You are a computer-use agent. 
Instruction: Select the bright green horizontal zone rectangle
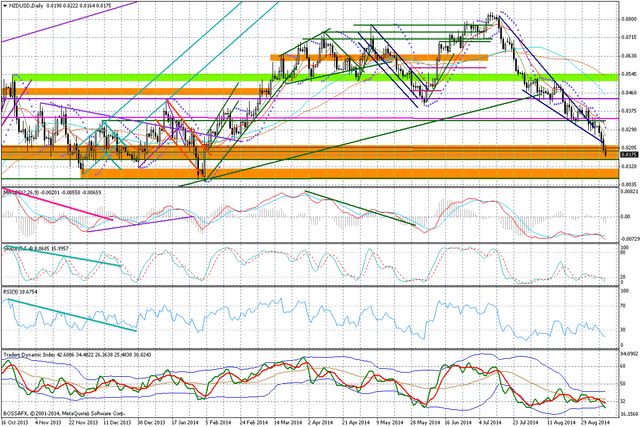[x=316, y=78]
